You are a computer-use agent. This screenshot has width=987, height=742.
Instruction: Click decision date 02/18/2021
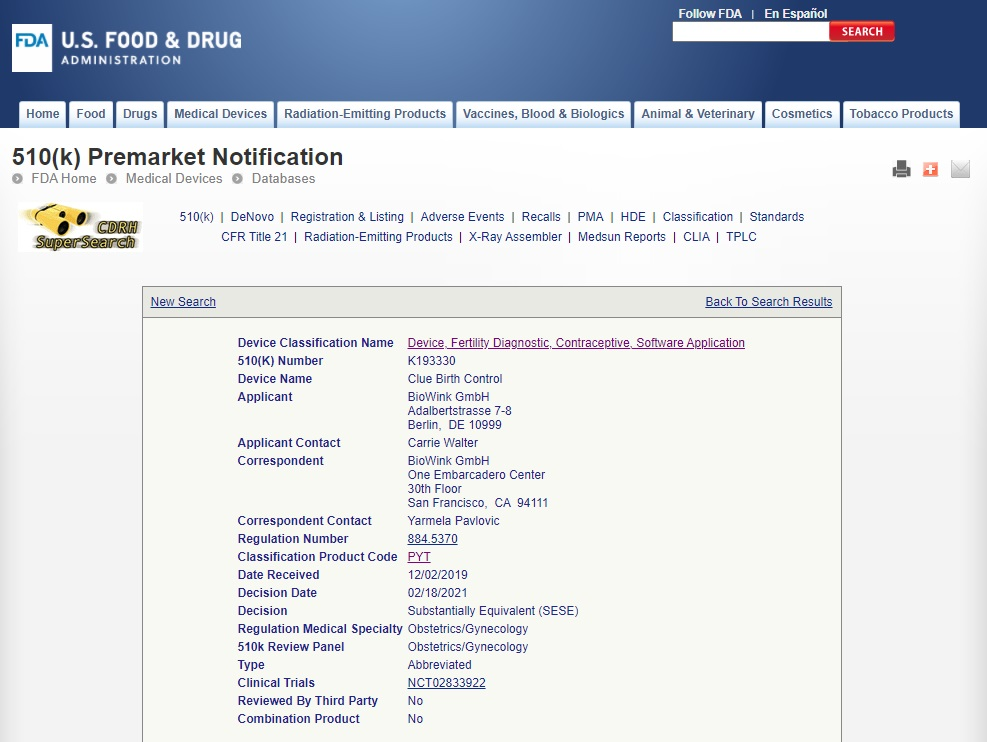point(437,593)
